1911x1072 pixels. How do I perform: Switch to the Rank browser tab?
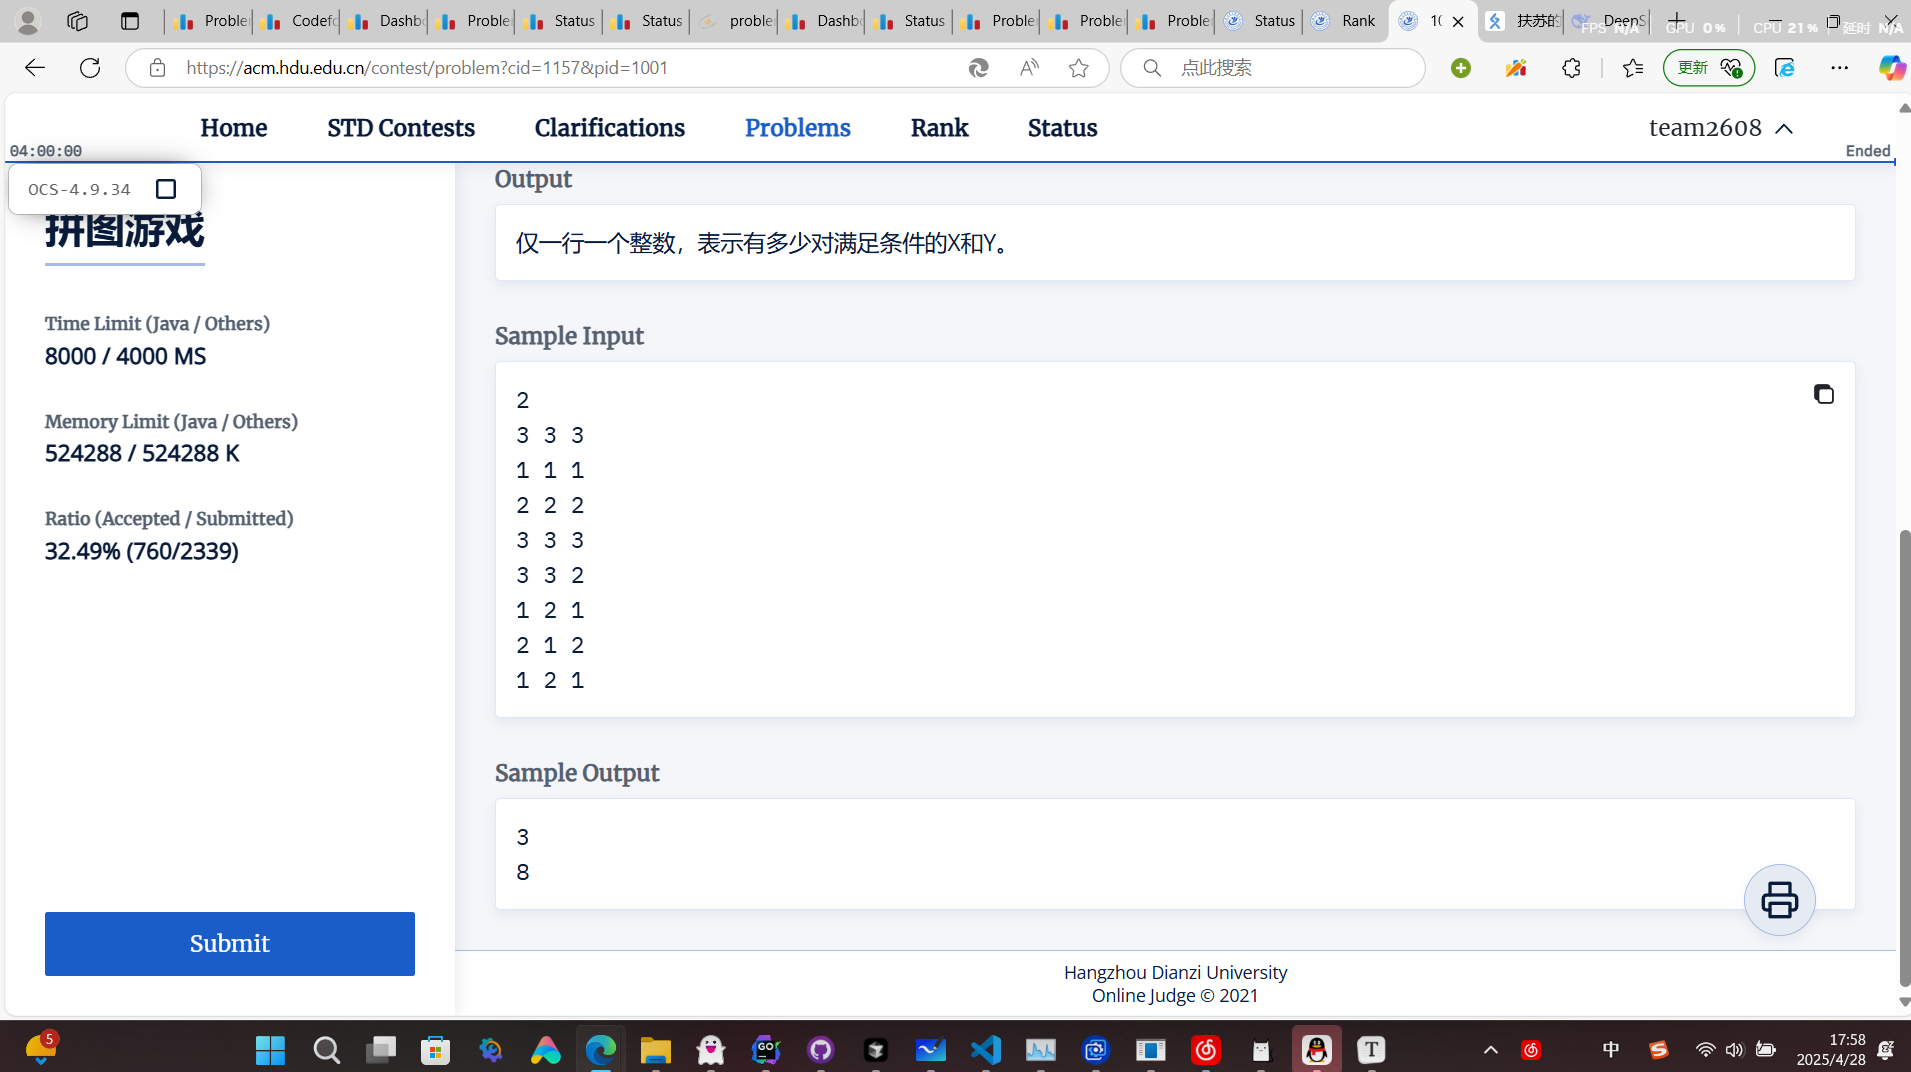tap(1345, 20)
